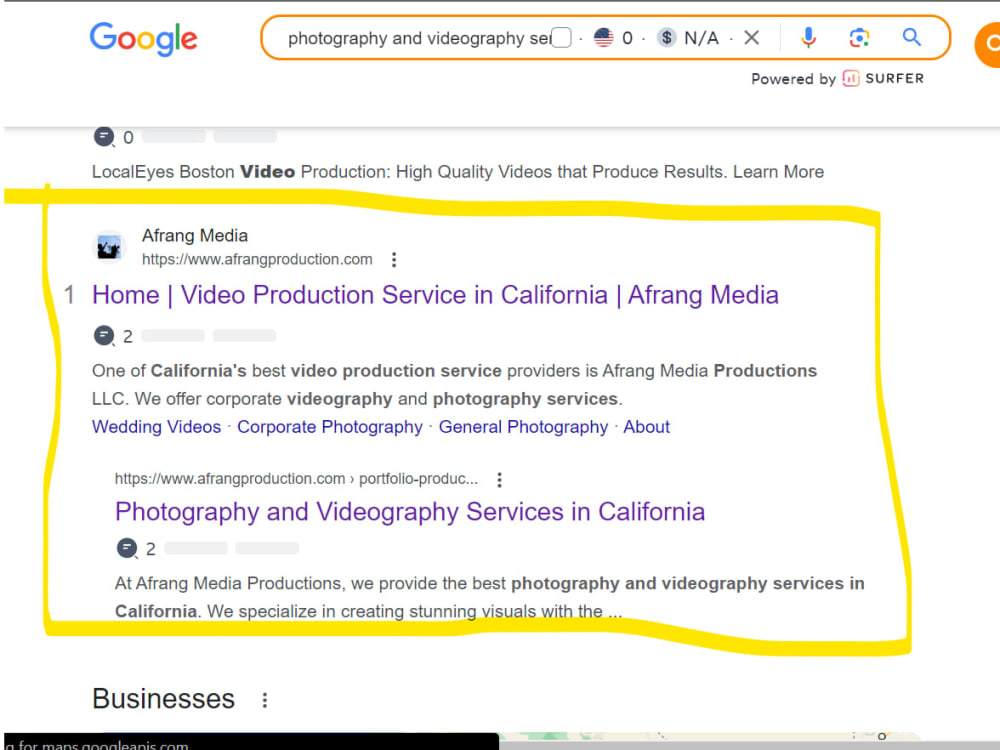Clear the search query with X
This screenshot has width=1000, height=750.
tap(752, 38)
